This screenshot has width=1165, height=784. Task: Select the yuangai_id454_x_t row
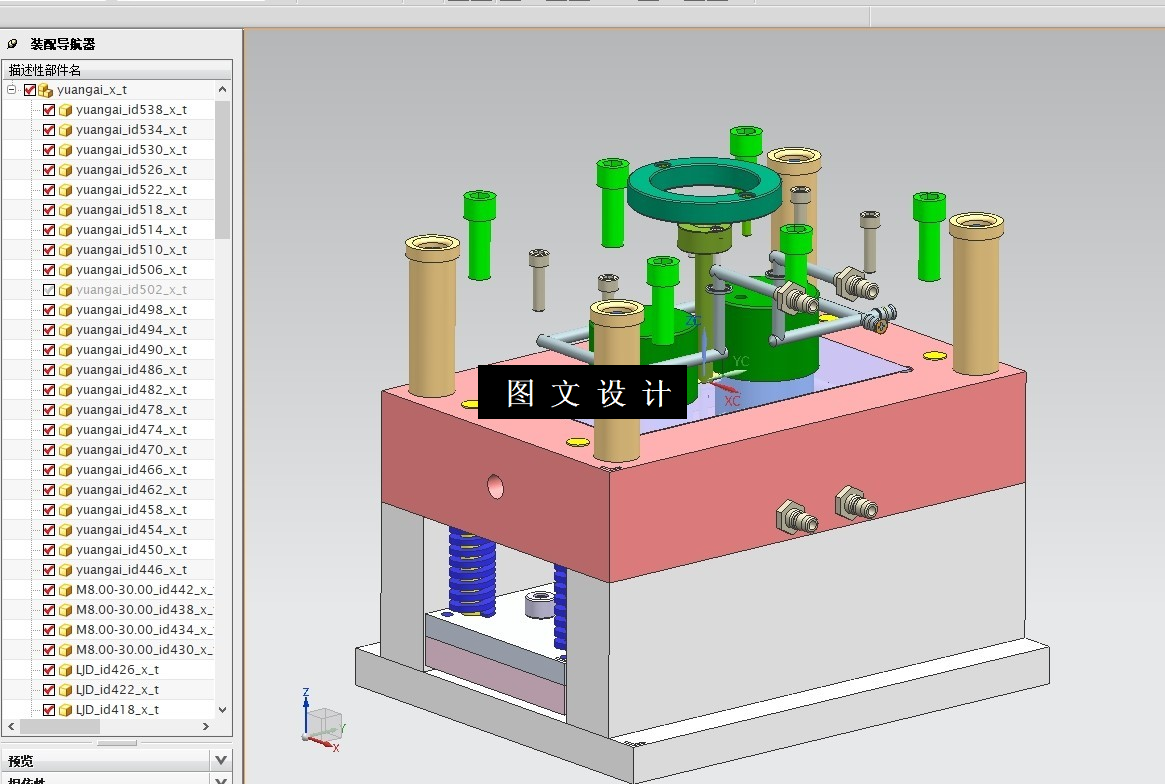pyautogui.click(x=108, y=530)
